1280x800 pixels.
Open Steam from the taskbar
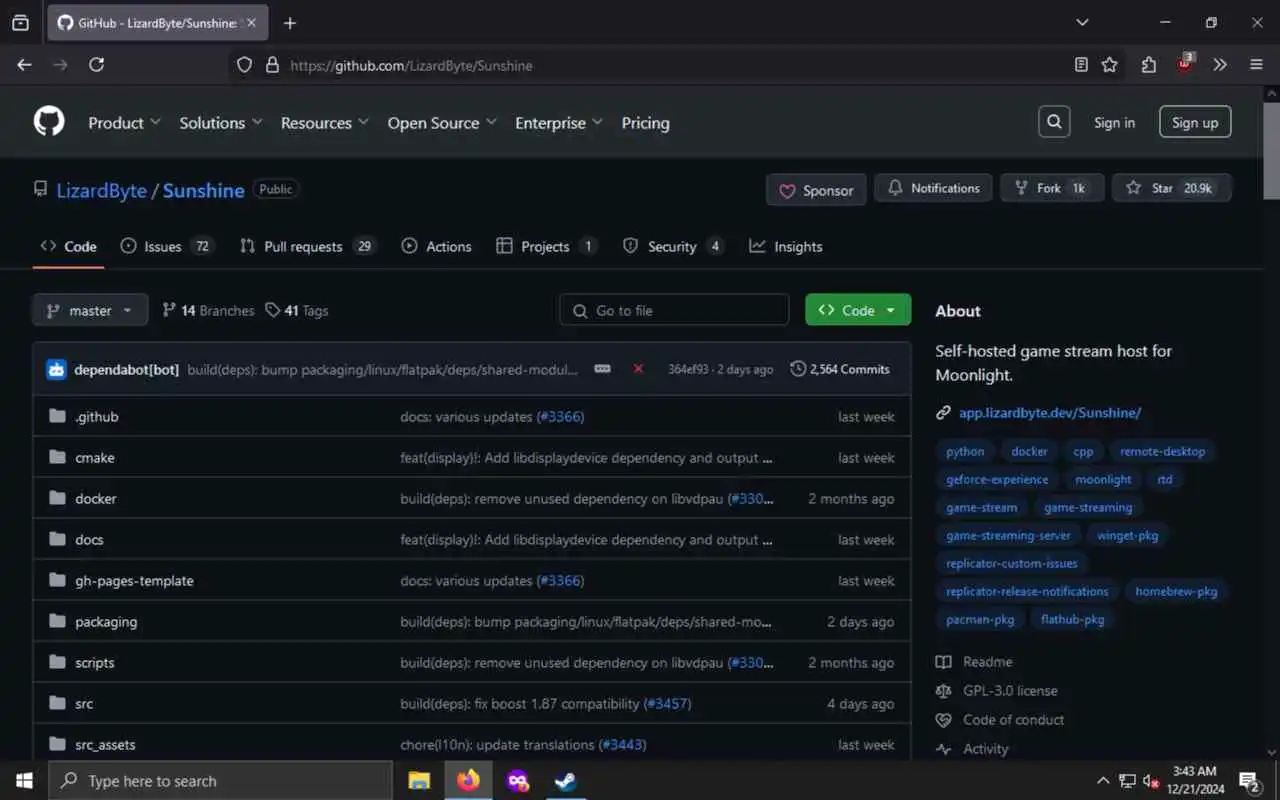tap(566, 781)
